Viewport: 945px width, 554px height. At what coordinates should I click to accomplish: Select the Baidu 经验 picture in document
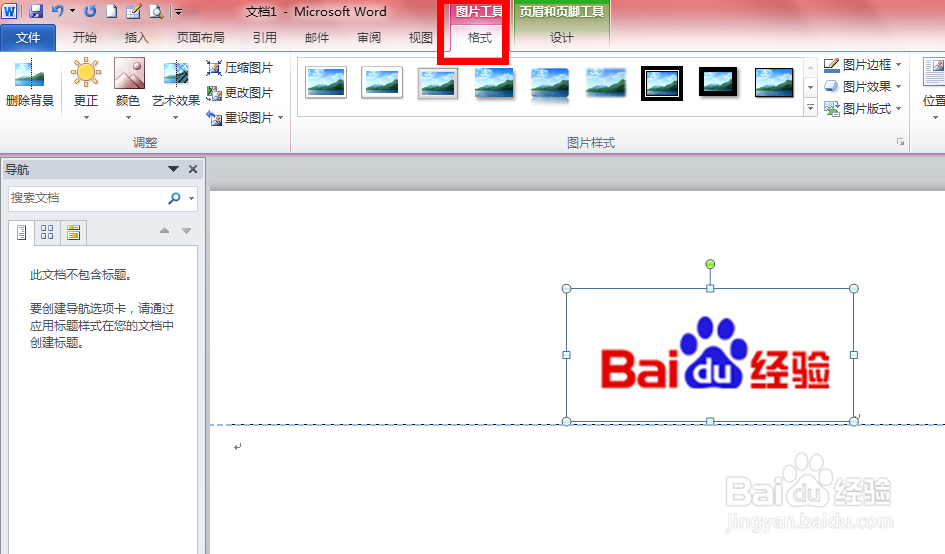tap(710, 355)
